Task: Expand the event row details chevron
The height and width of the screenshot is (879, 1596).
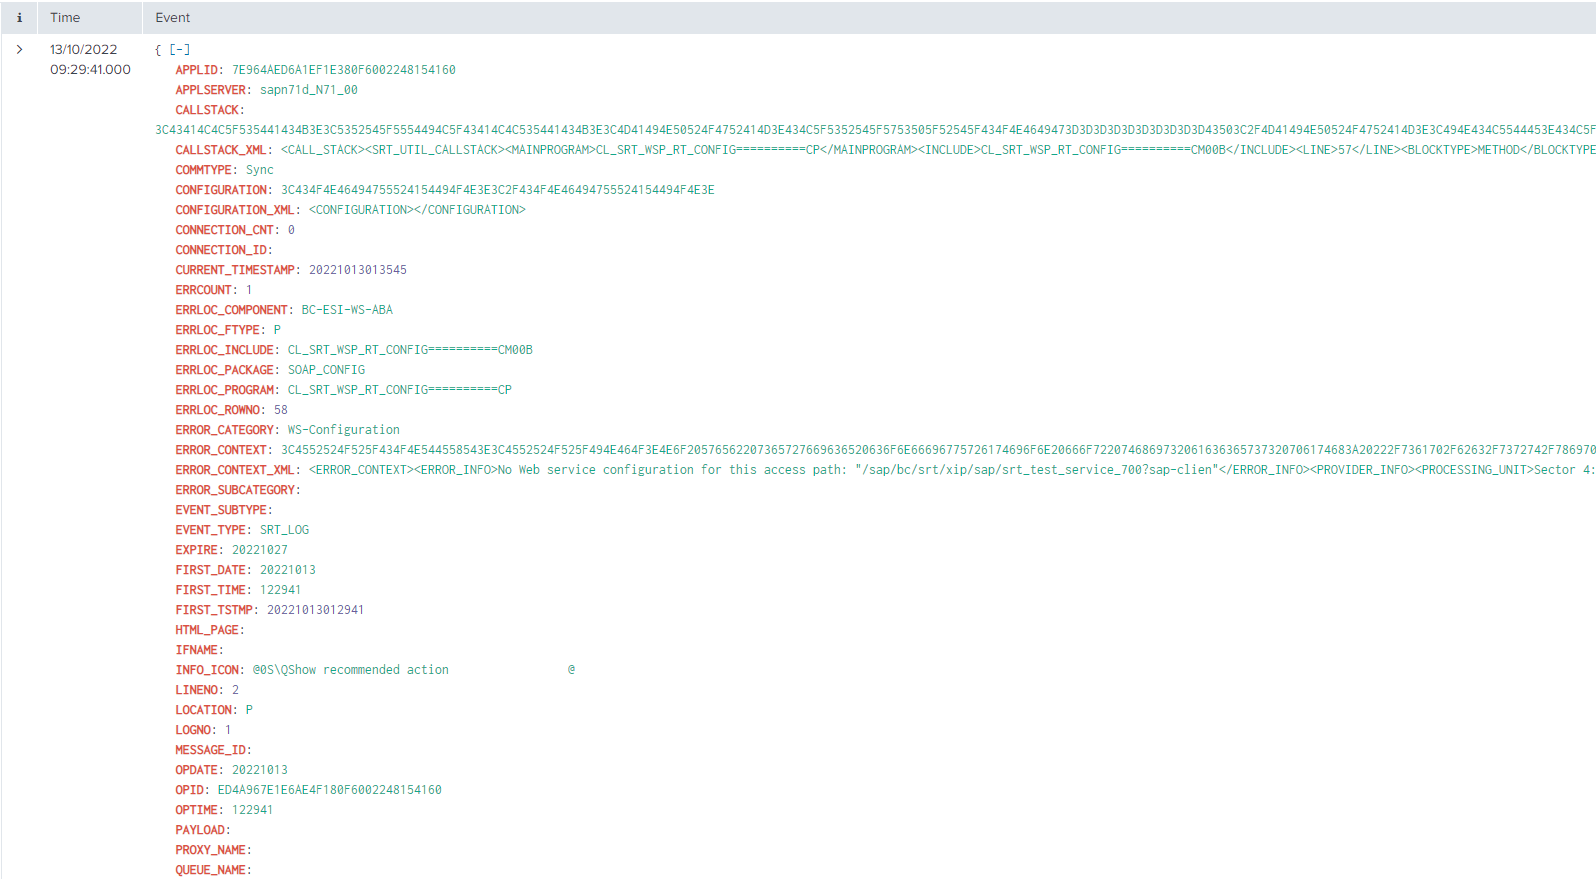Action: pos(19,49)
